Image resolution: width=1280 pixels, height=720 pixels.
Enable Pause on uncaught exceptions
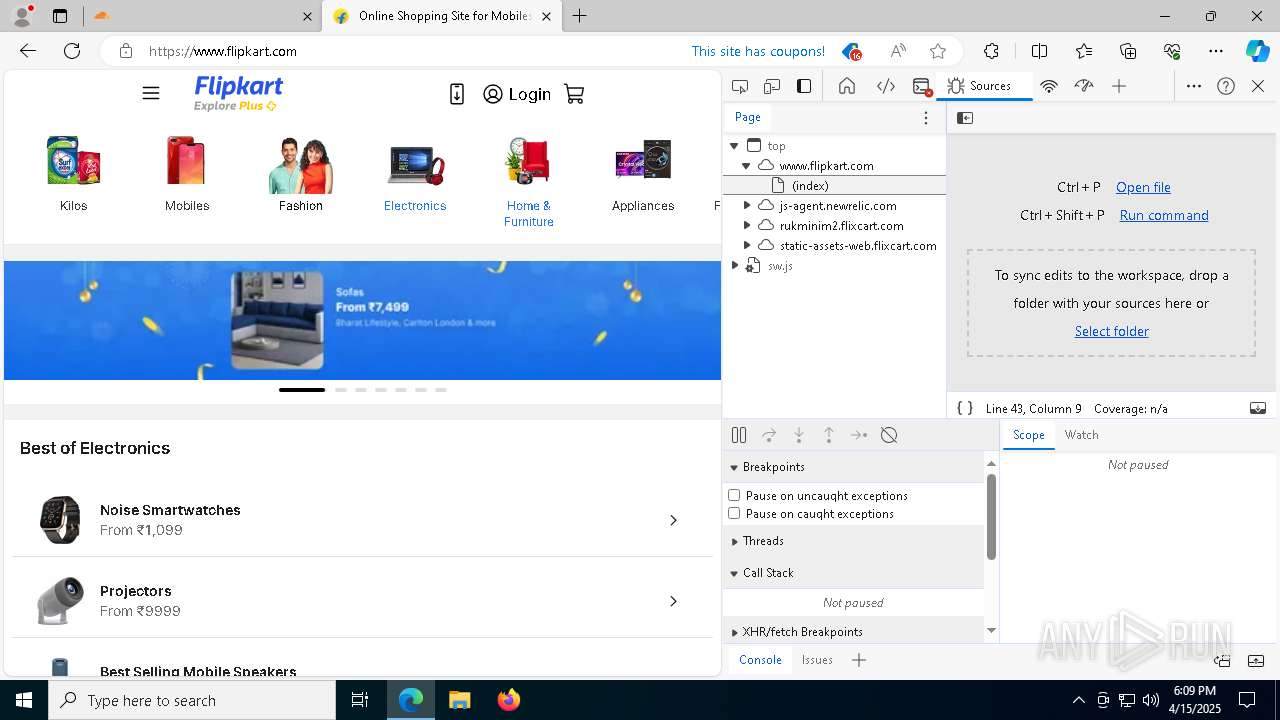pyautogui.click(x=734, y=495)
